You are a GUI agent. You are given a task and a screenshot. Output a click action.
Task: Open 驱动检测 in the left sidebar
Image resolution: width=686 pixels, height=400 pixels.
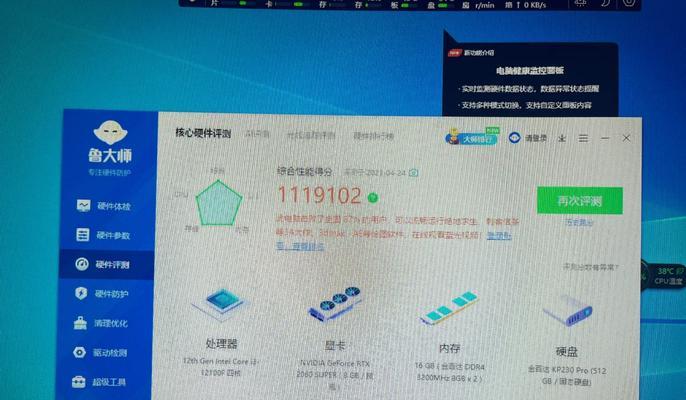100,353
